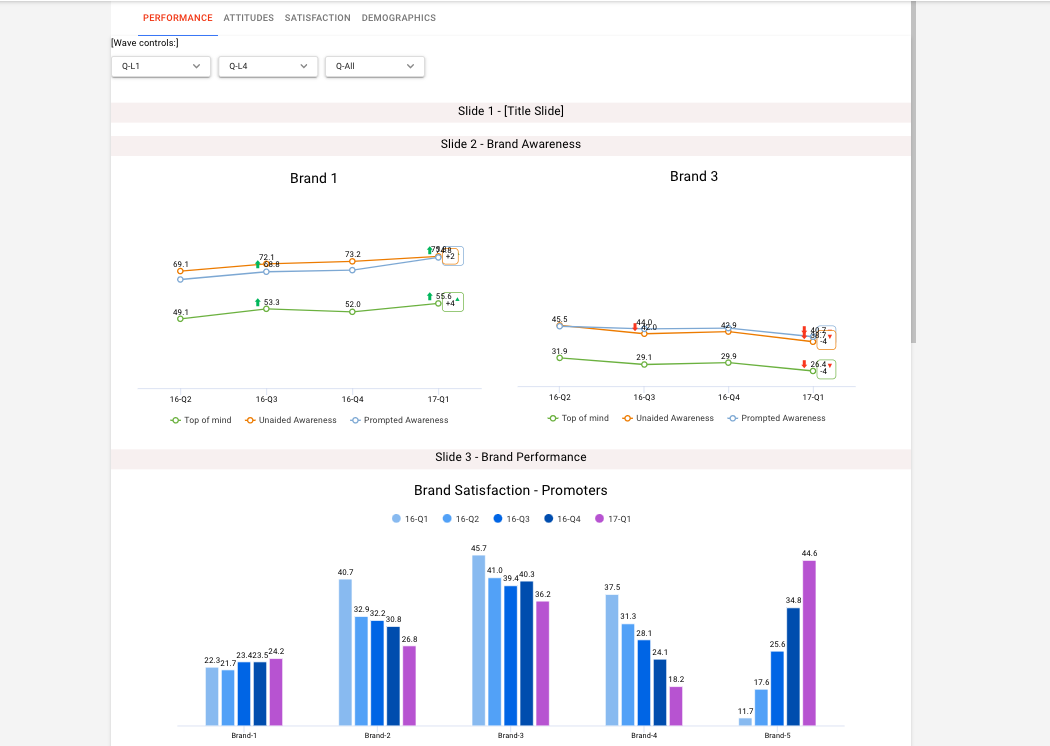Toggle Prompted Awareness in Brand 3 legend

coord(776,418)
